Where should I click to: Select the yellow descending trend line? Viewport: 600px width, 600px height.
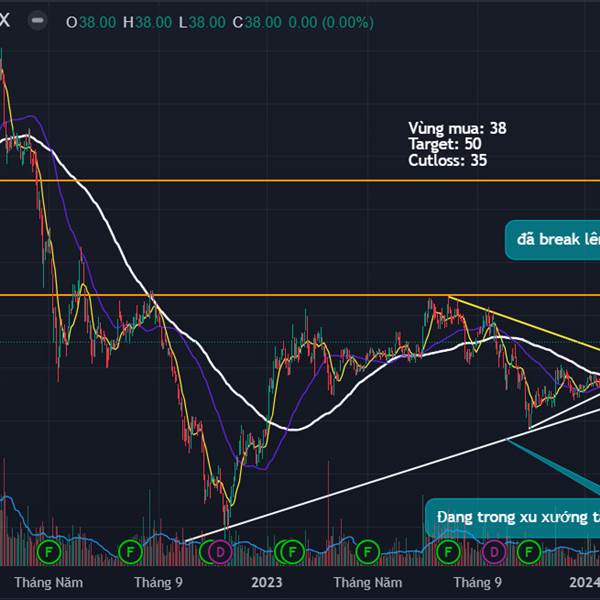coord(524,323)
